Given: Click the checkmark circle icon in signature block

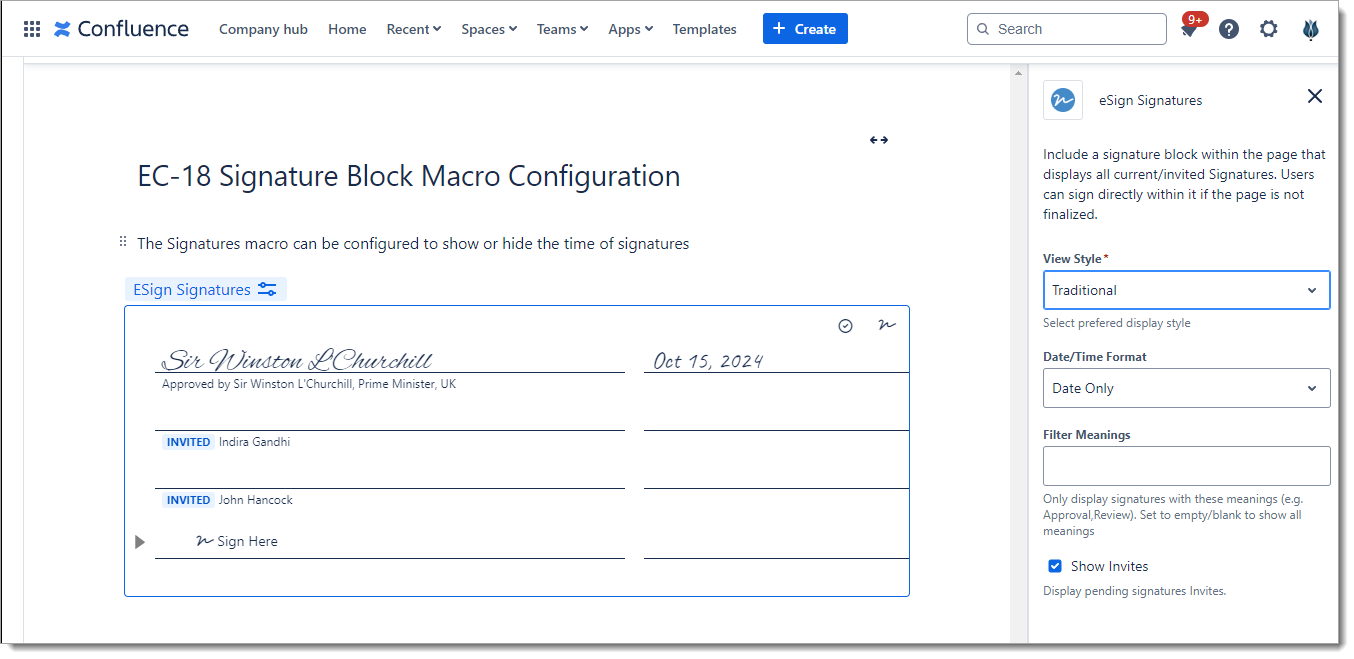Looking at the screenshot, I should 846,326.
